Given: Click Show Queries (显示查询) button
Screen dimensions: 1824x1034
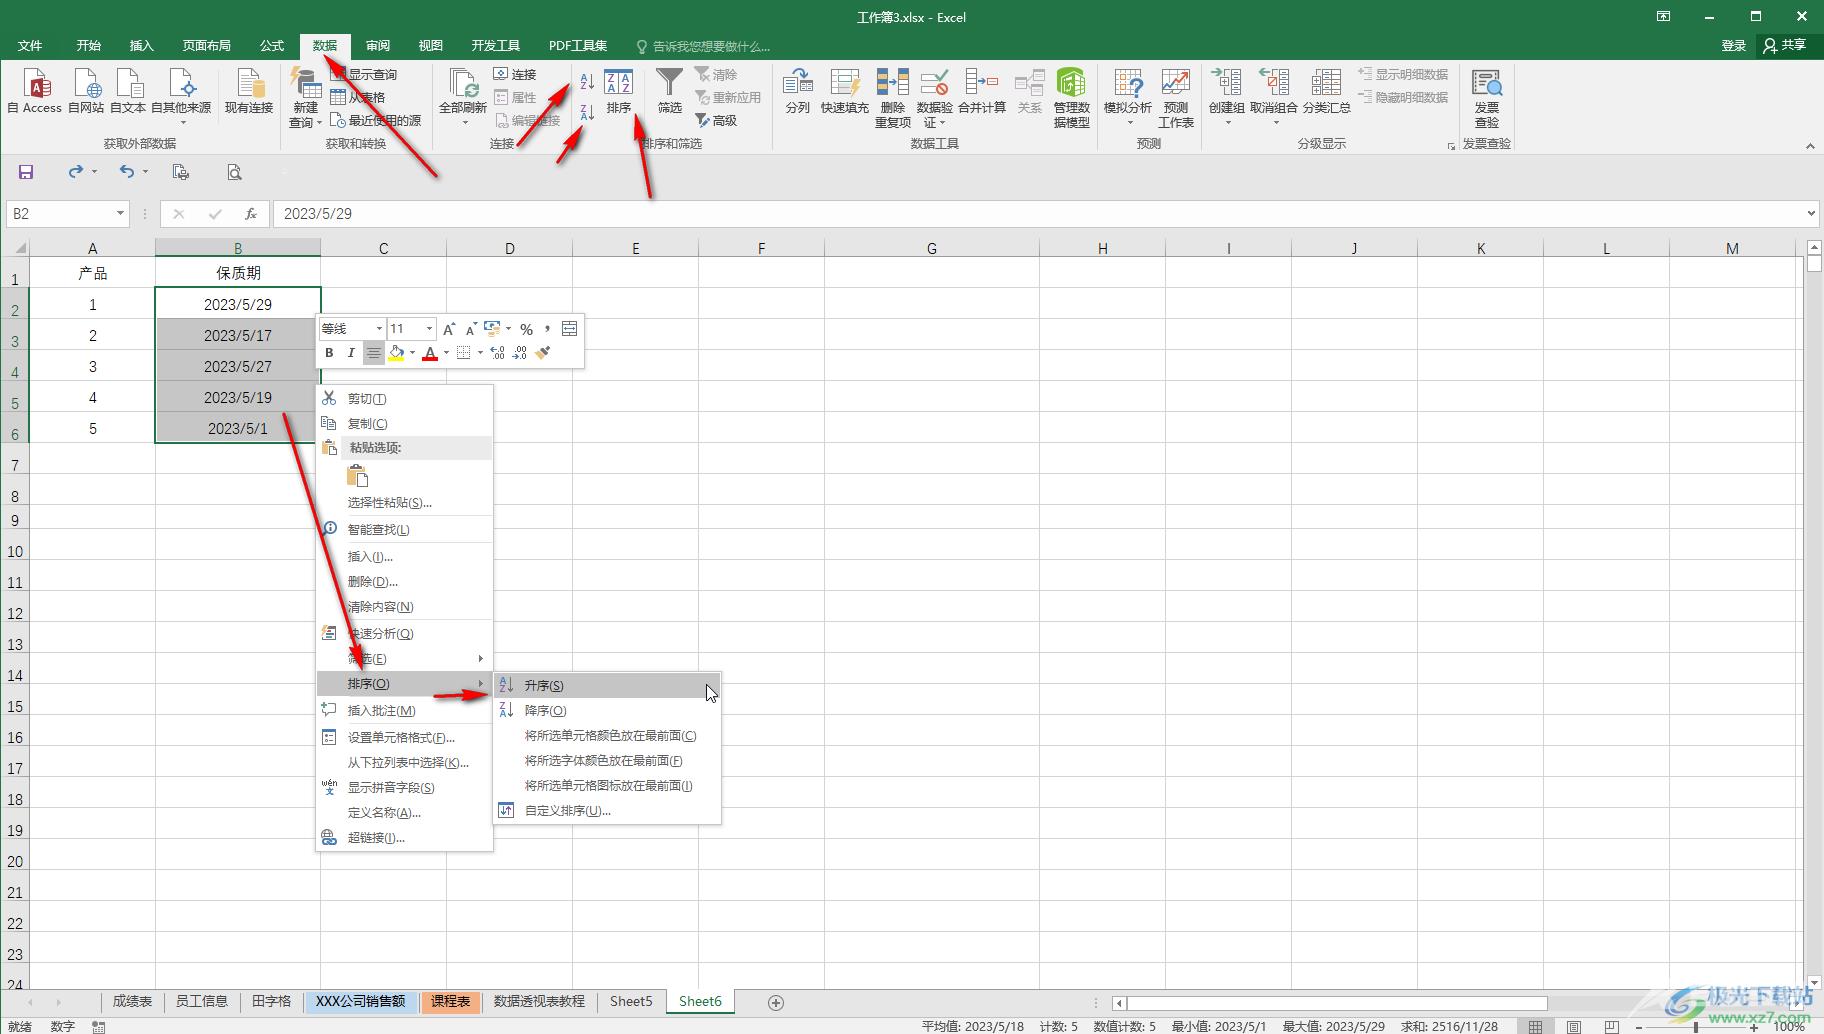Looking at the screenshot, I should (x=364, y=75).
